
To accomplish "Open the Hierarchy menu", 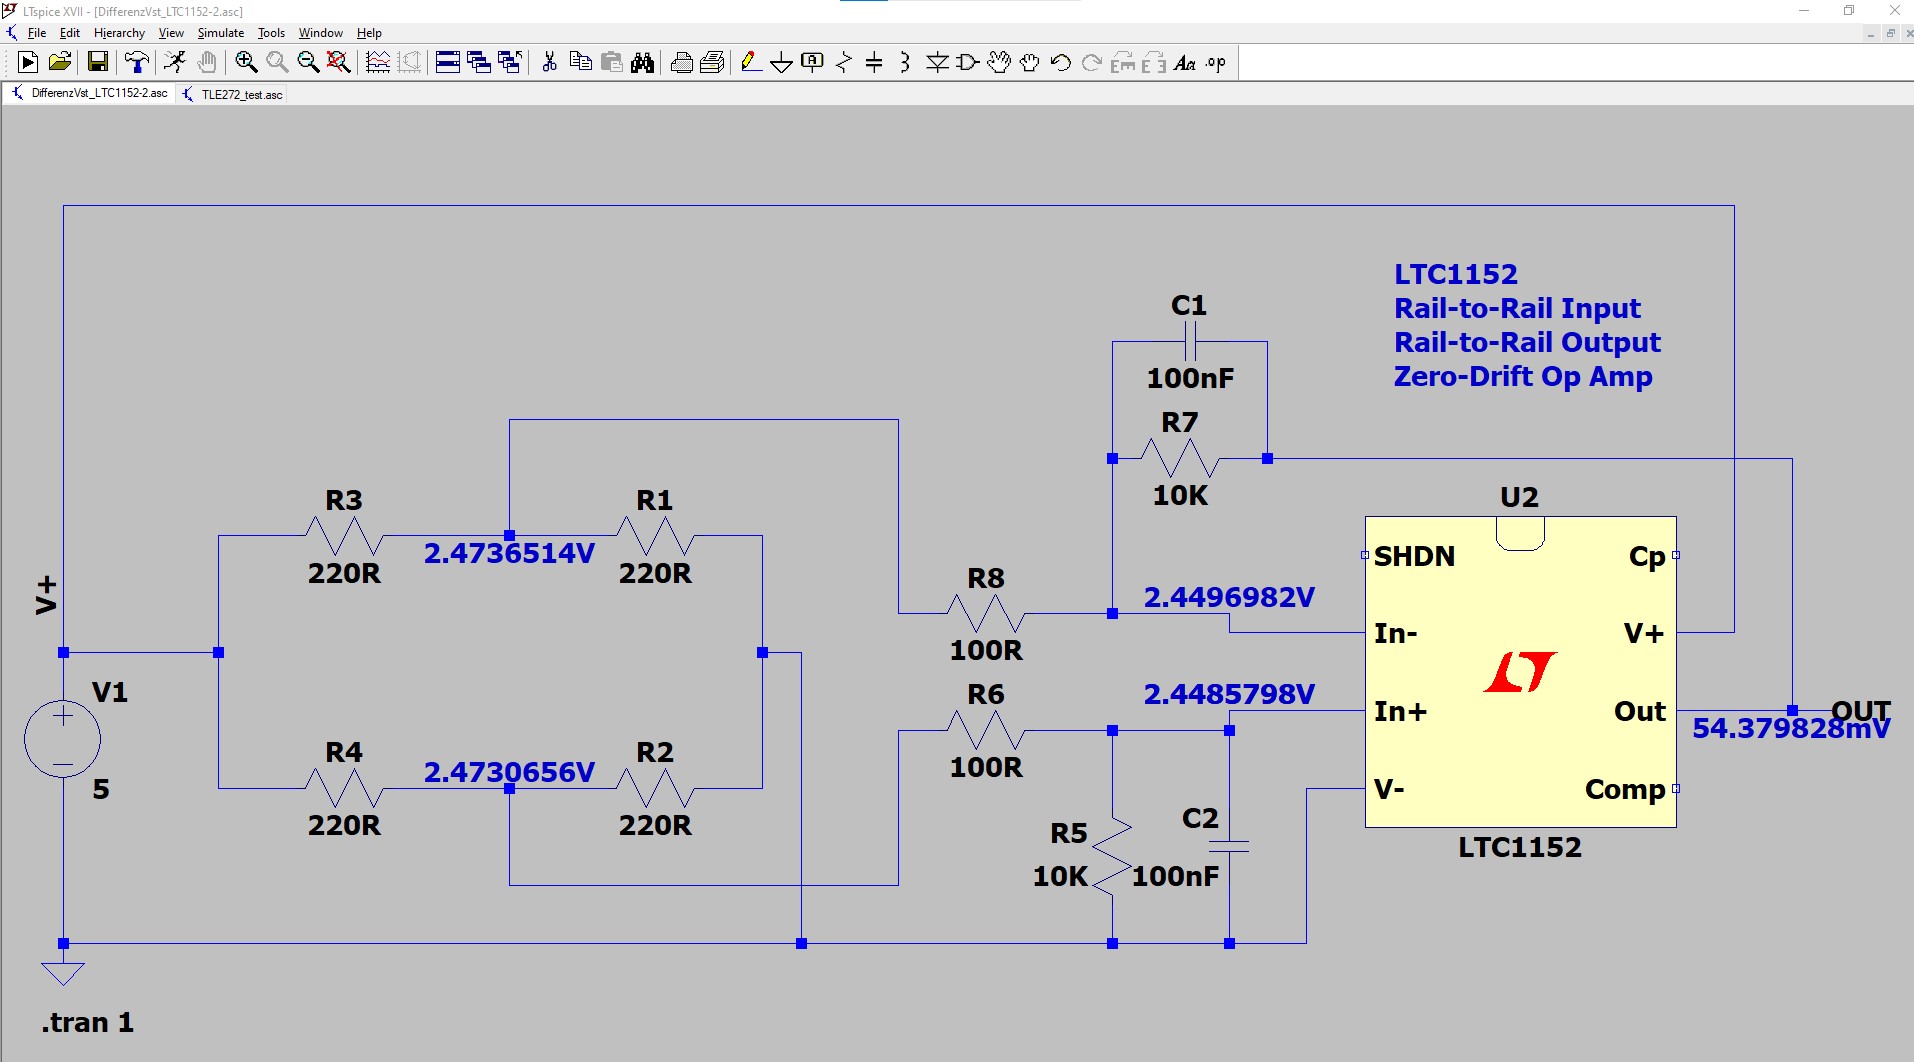I will [x=119, y=33].
